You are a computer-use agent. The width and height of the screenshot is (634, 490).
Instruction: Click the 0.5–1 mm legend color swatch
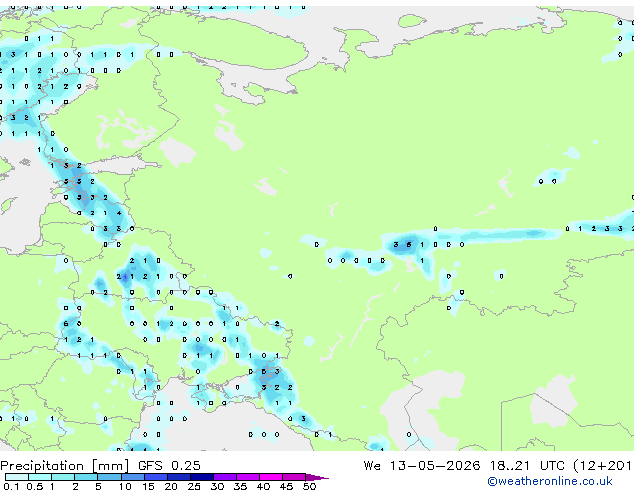coord(40,477)
